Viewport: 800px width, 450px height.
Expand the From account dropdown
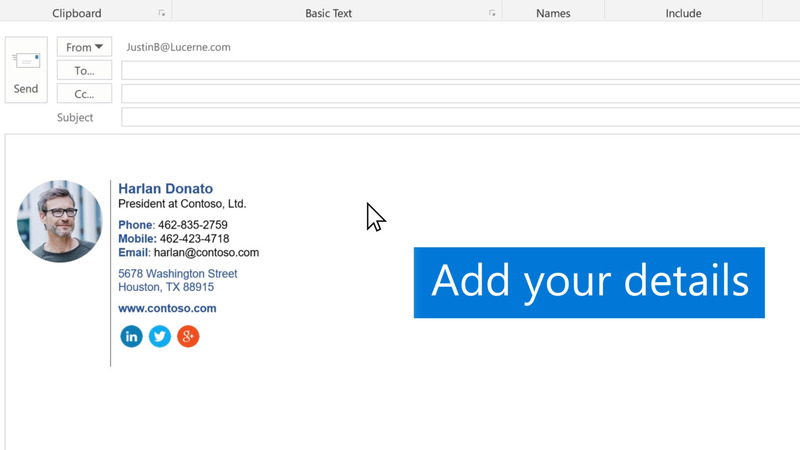click(84, 47)
